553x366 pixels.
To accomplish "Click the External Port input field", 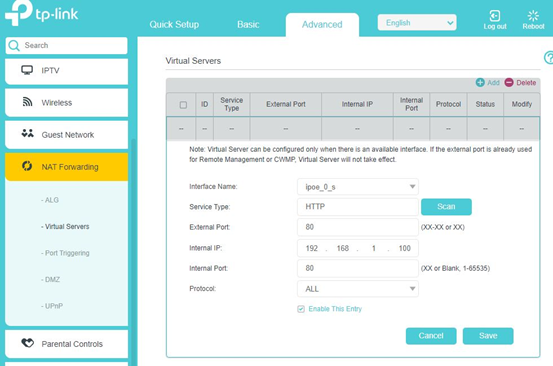I will click(358, 227).
